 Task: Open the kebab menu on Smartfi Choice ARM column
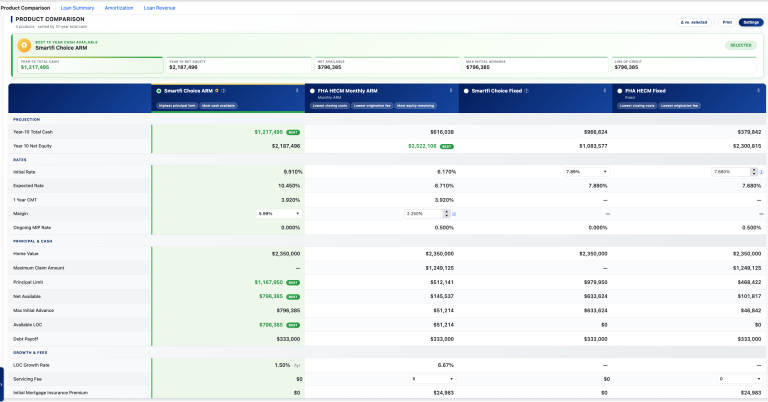[297, 91]
